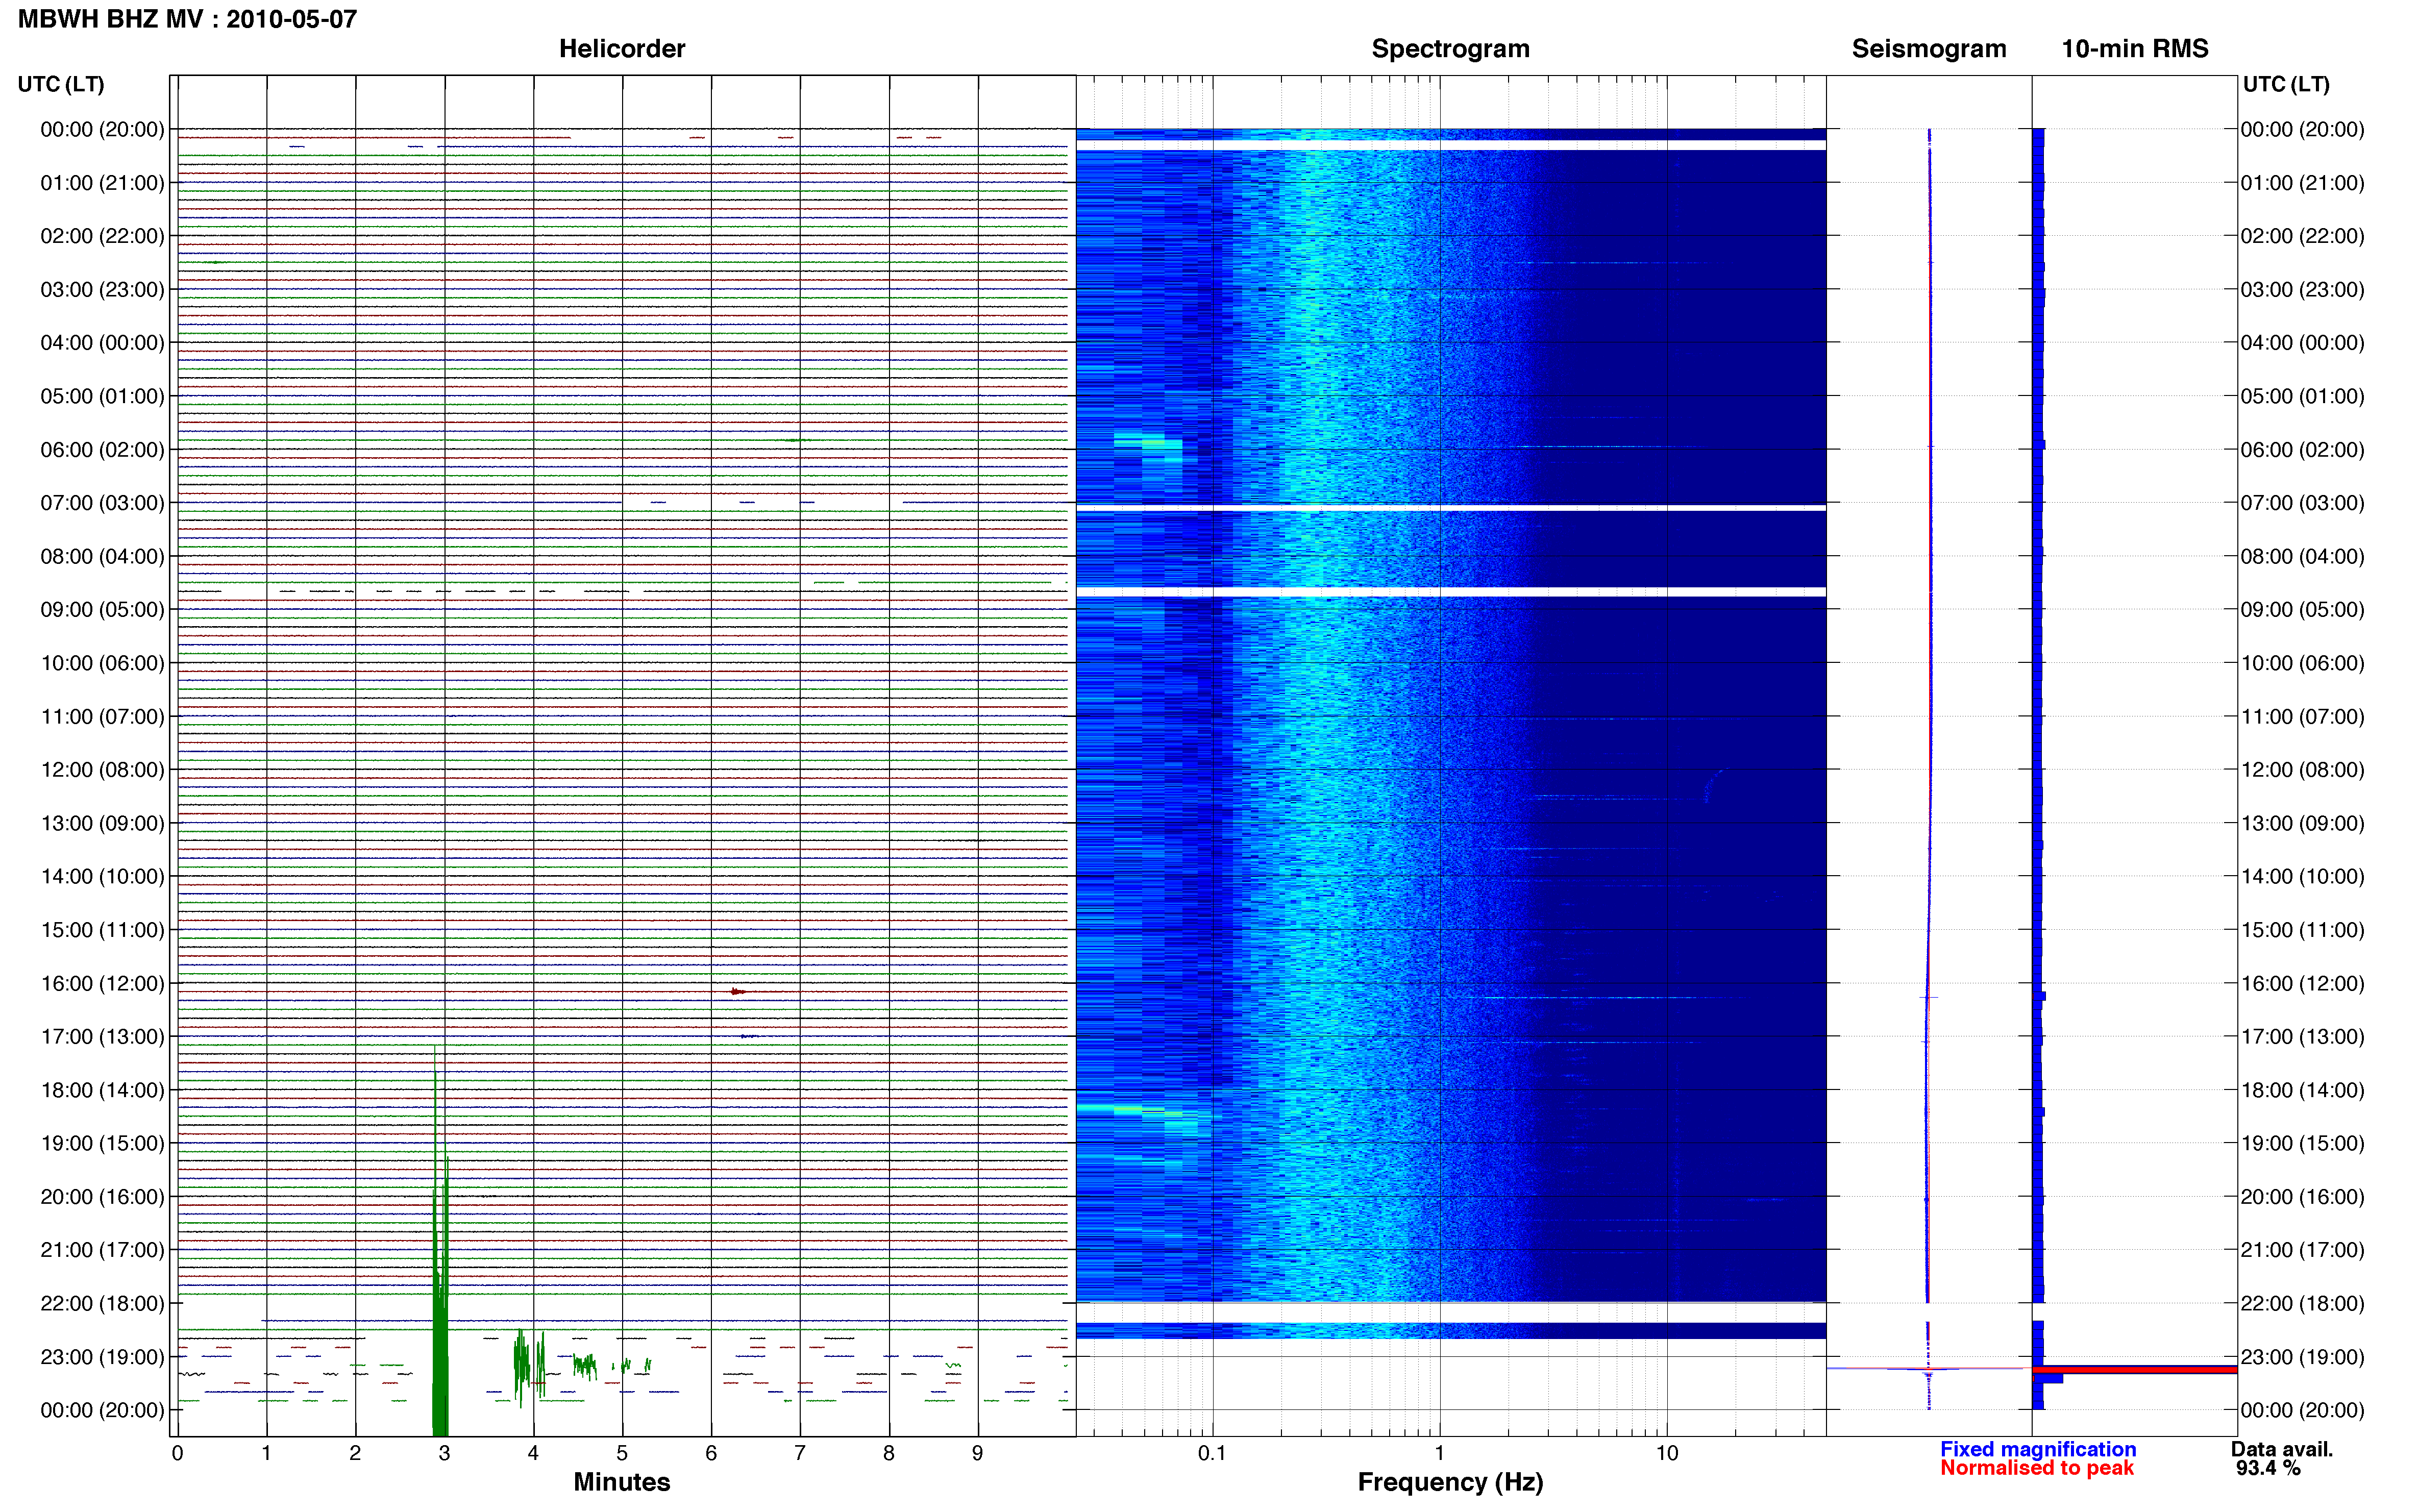Click left time label '03:00 (23:00)'
2419x1512 pixels.
[102, 289]
